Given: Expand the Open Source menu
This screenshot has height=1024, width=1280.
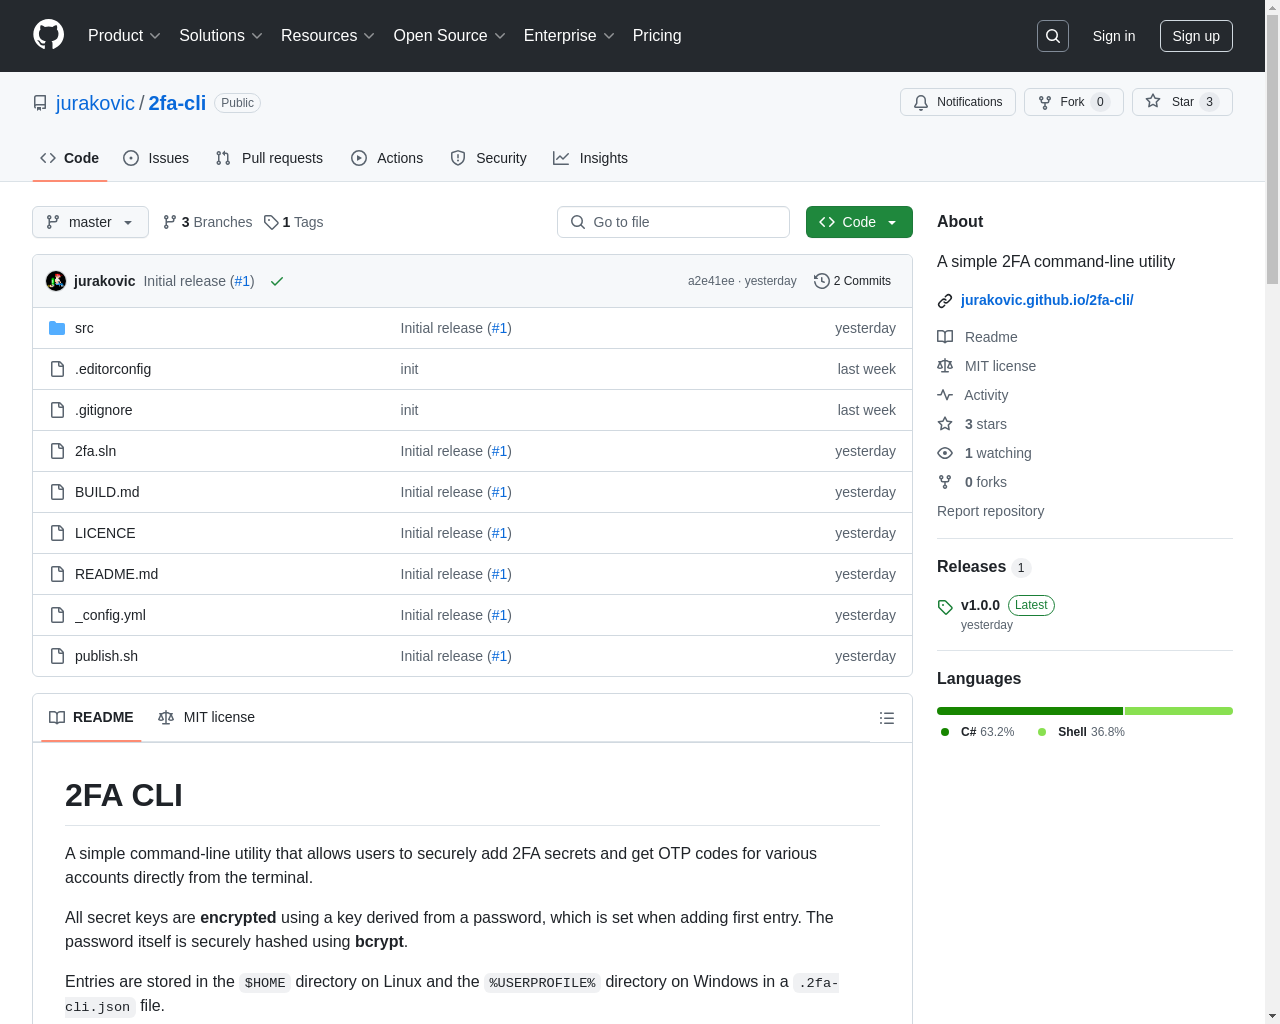Looking at the screenshot, I should pos(450,36).
